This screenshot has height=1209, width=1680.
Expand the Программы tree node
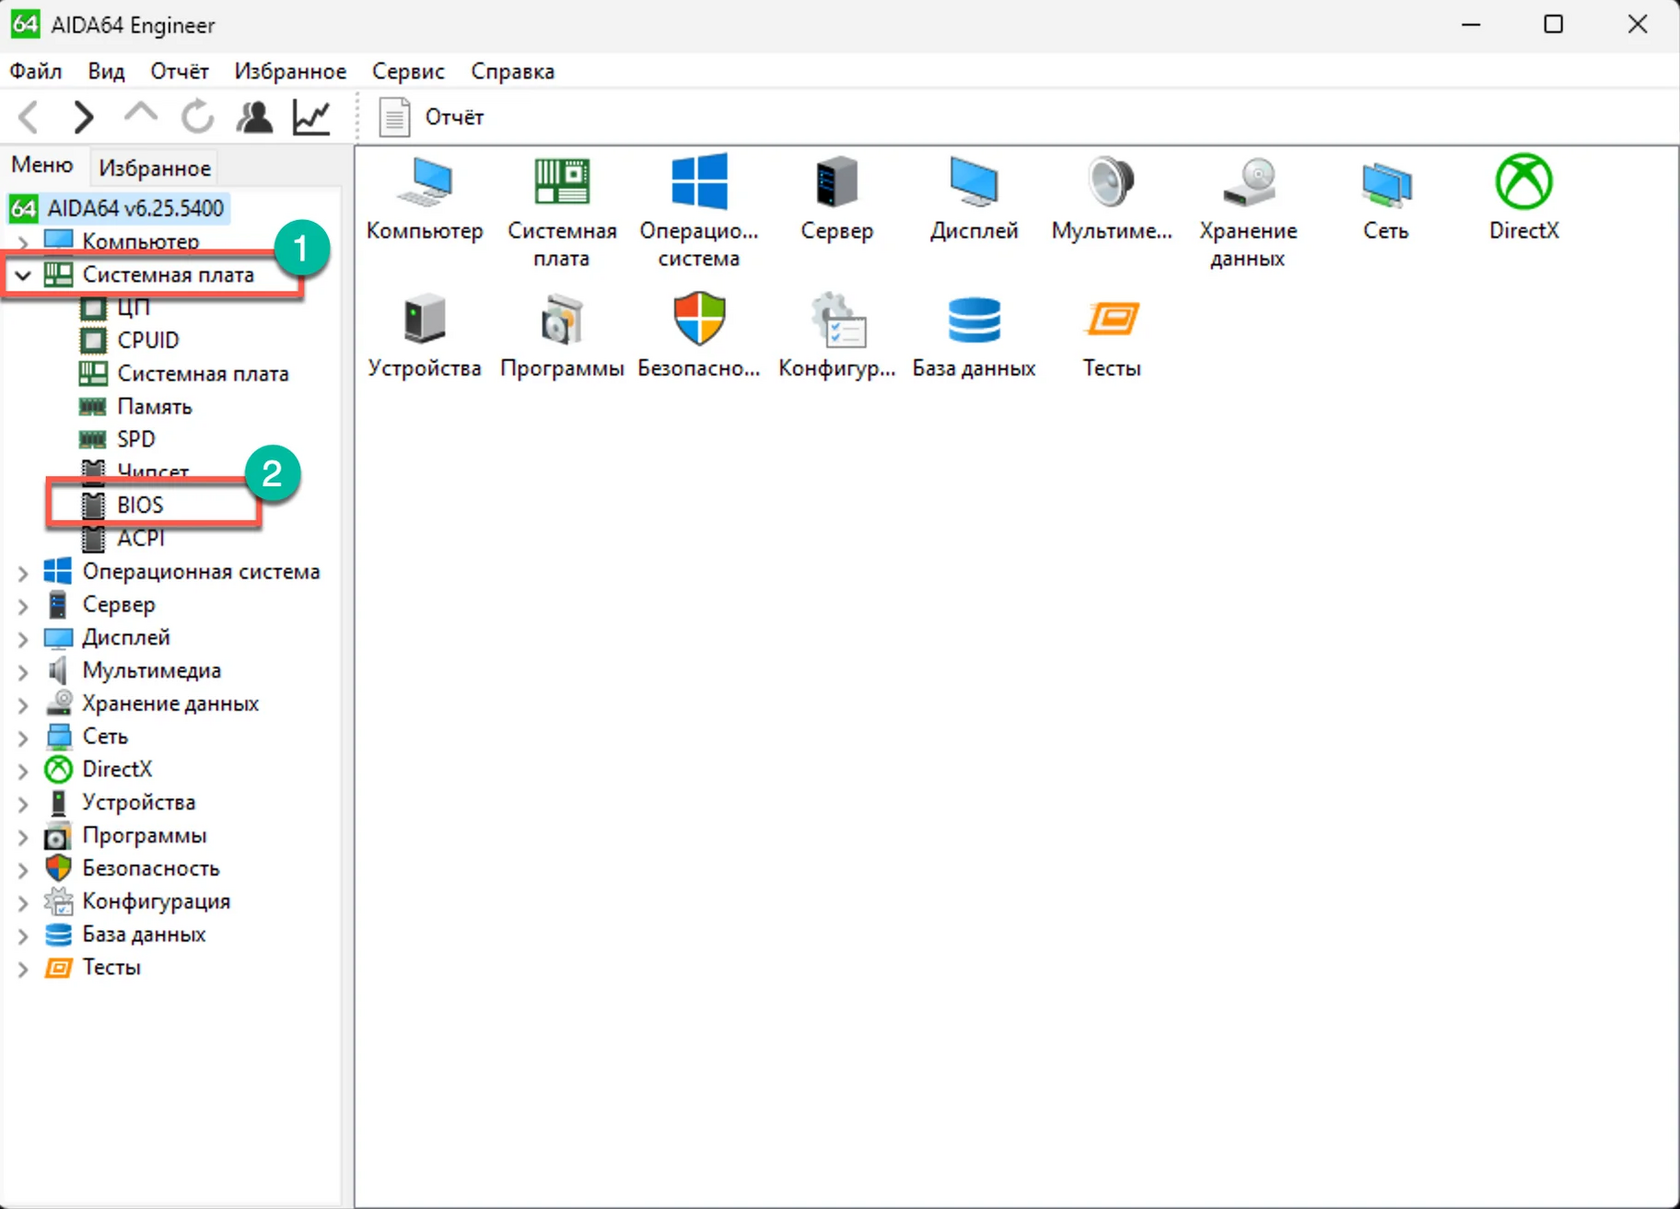23,836
